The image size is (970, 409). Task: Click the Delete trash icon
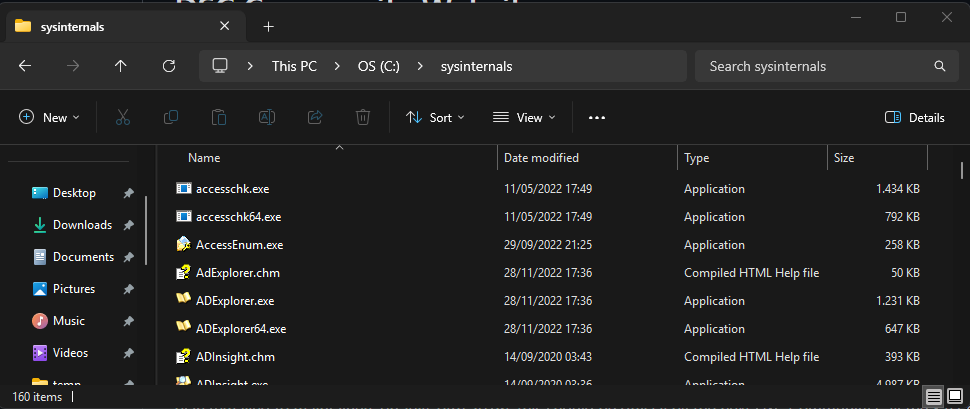363,118
